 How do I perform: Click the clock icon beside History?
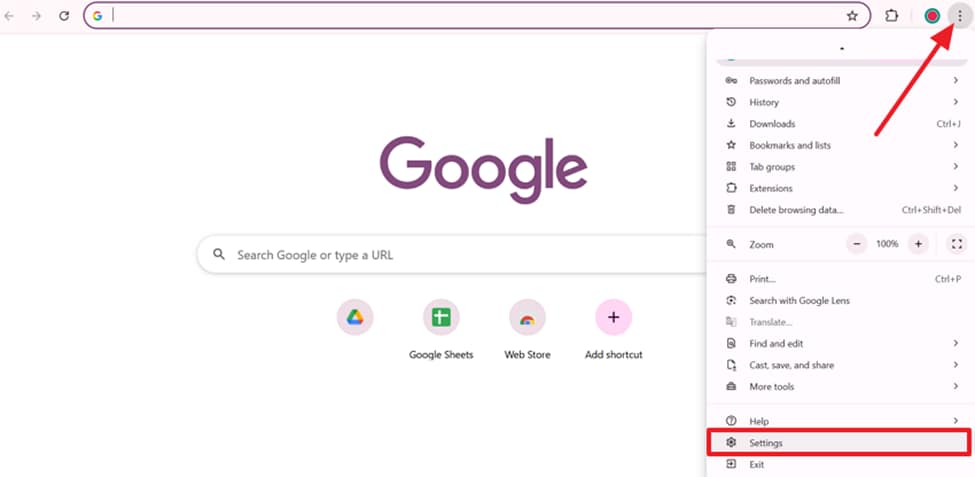(731, 102)
